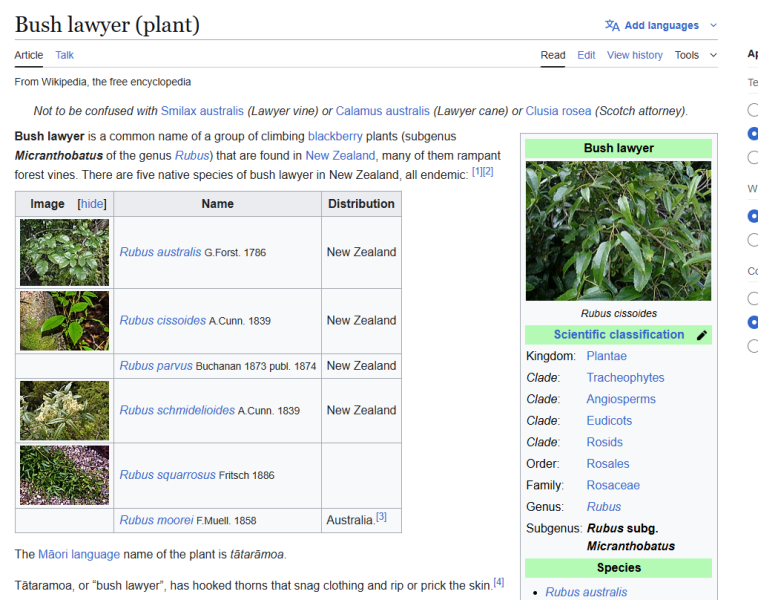Click the pencil edit icon beside Scientific classification

pyautogui.click(x=702, y=335)
